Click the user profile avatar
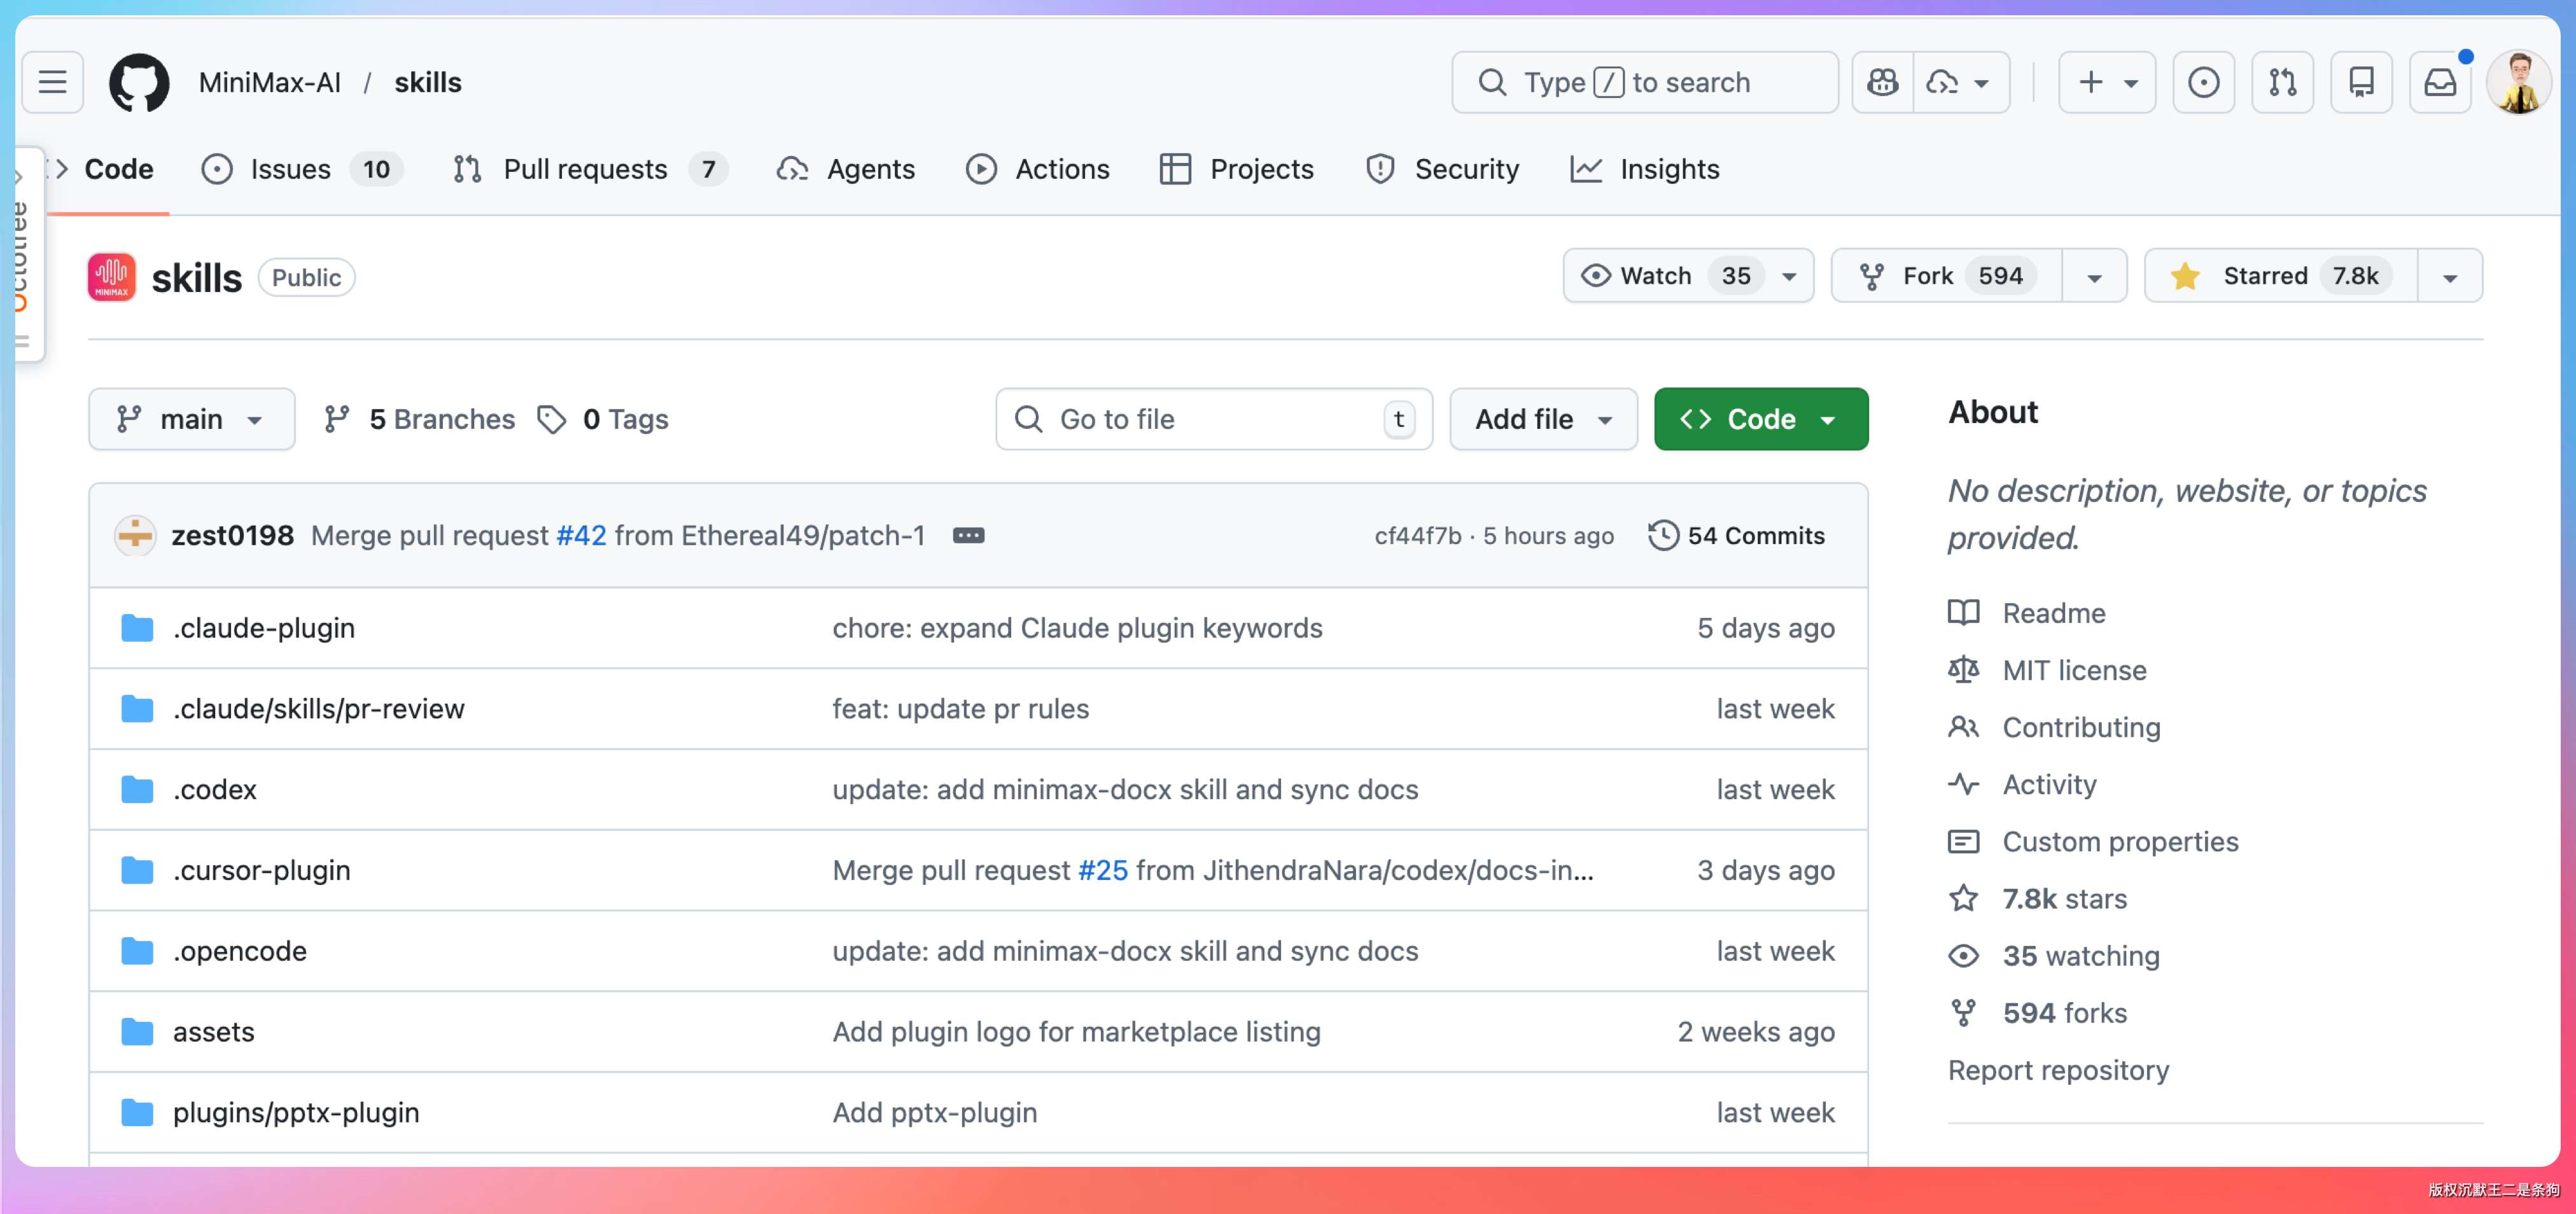 click(x=2518, y=82)
